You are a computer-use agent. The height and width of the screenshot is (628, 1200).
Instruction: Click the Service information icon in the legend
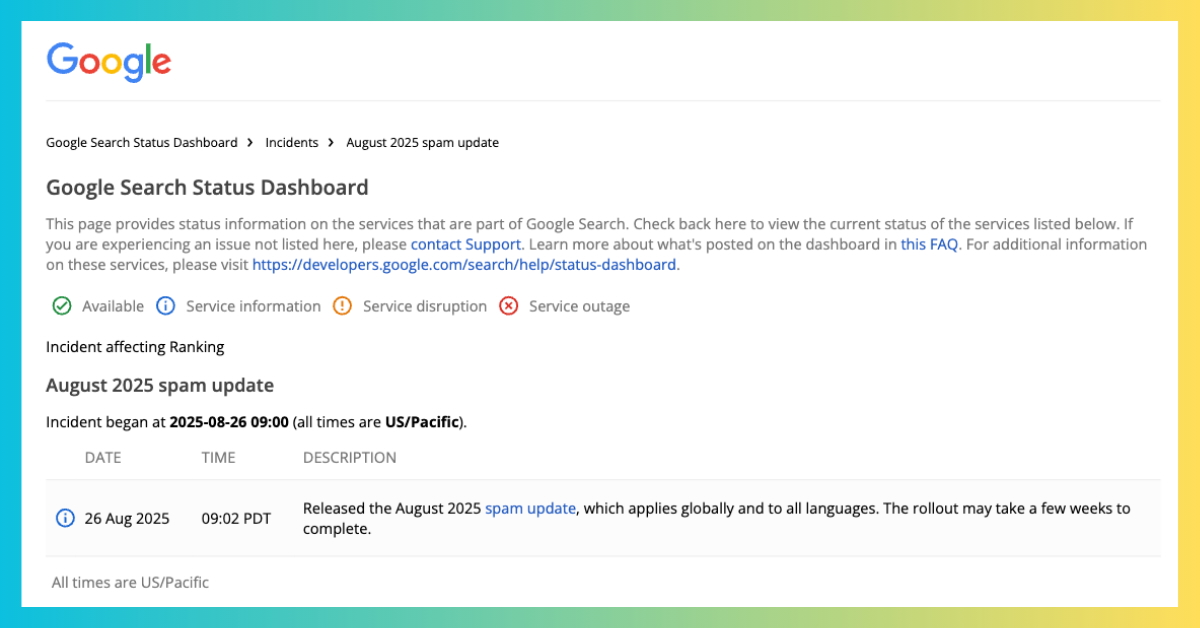(x=166, y=306)
